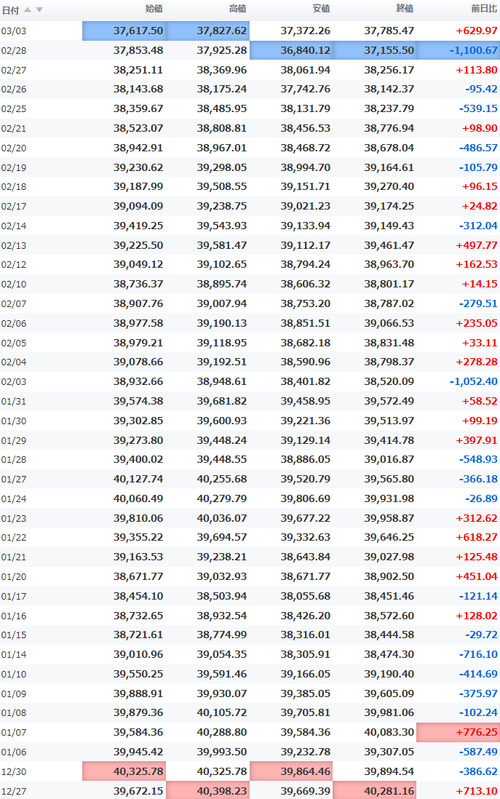Select the 01/27 open 40,127.74
Screen dimensions: 500x799
pyautogui.click(x=138, y=479)
